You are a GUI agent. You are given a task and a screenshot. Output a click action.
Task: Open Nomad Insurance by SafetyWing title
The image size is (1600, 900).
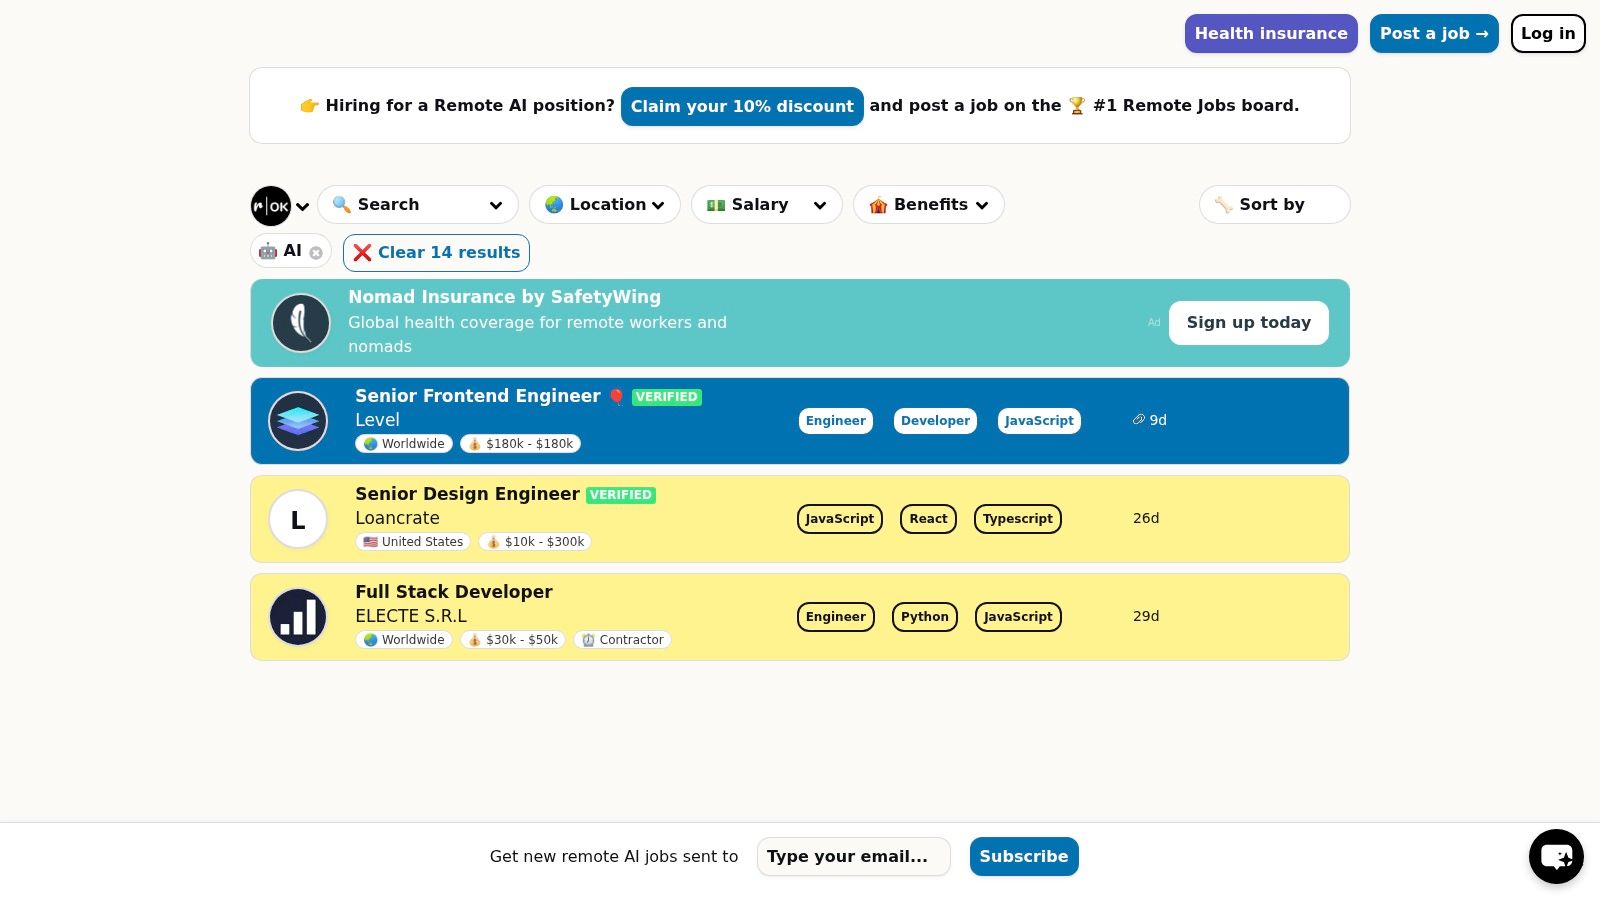[504, 297]
